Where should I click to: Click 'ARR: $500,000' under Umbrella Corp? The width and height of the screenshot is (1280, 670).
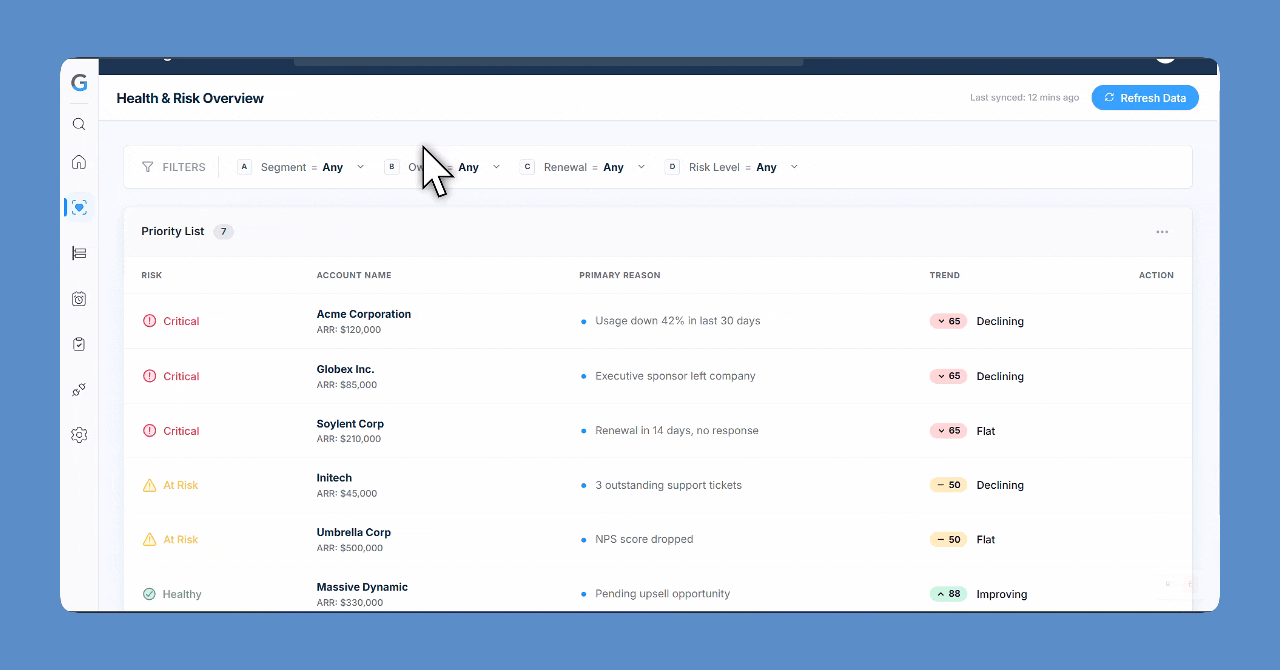click(350, 548)
